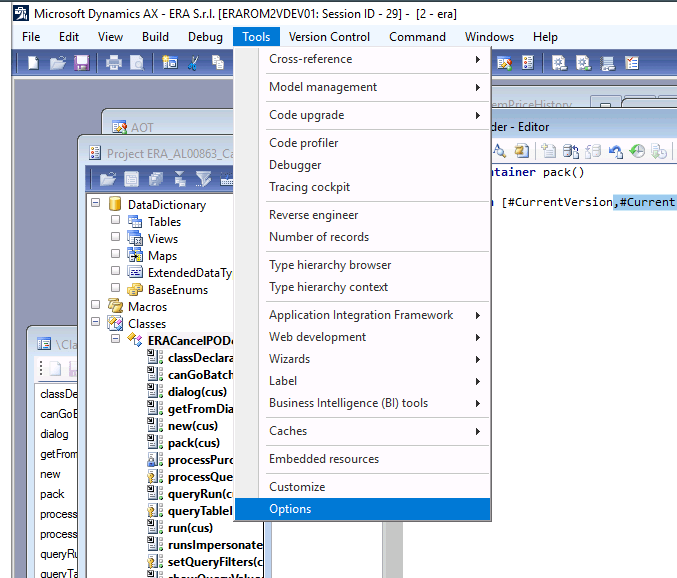Open the Version Control menu
The height and width of the screenshot is (578, 677).
329,37
